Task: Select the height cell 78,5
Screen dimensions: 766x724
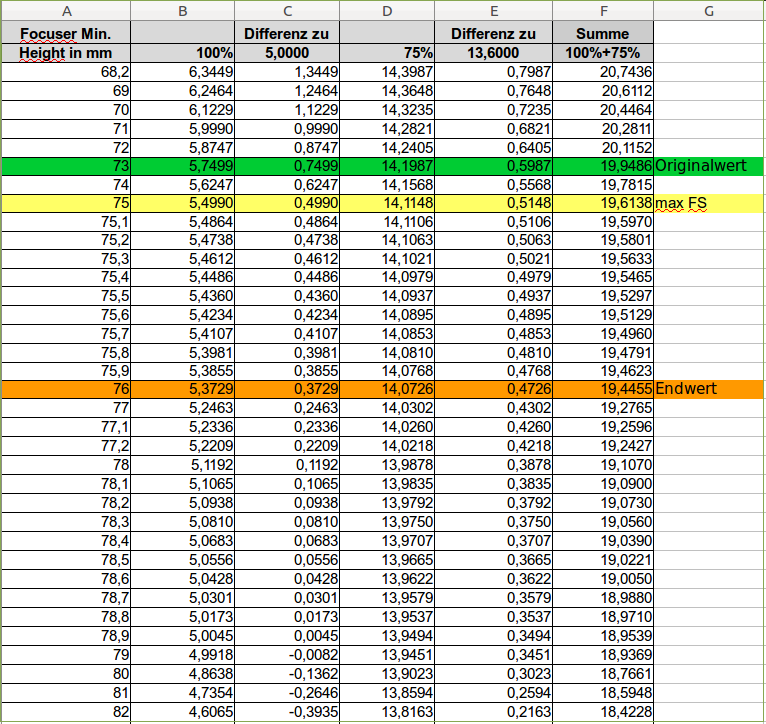Action: pos(66,560)
